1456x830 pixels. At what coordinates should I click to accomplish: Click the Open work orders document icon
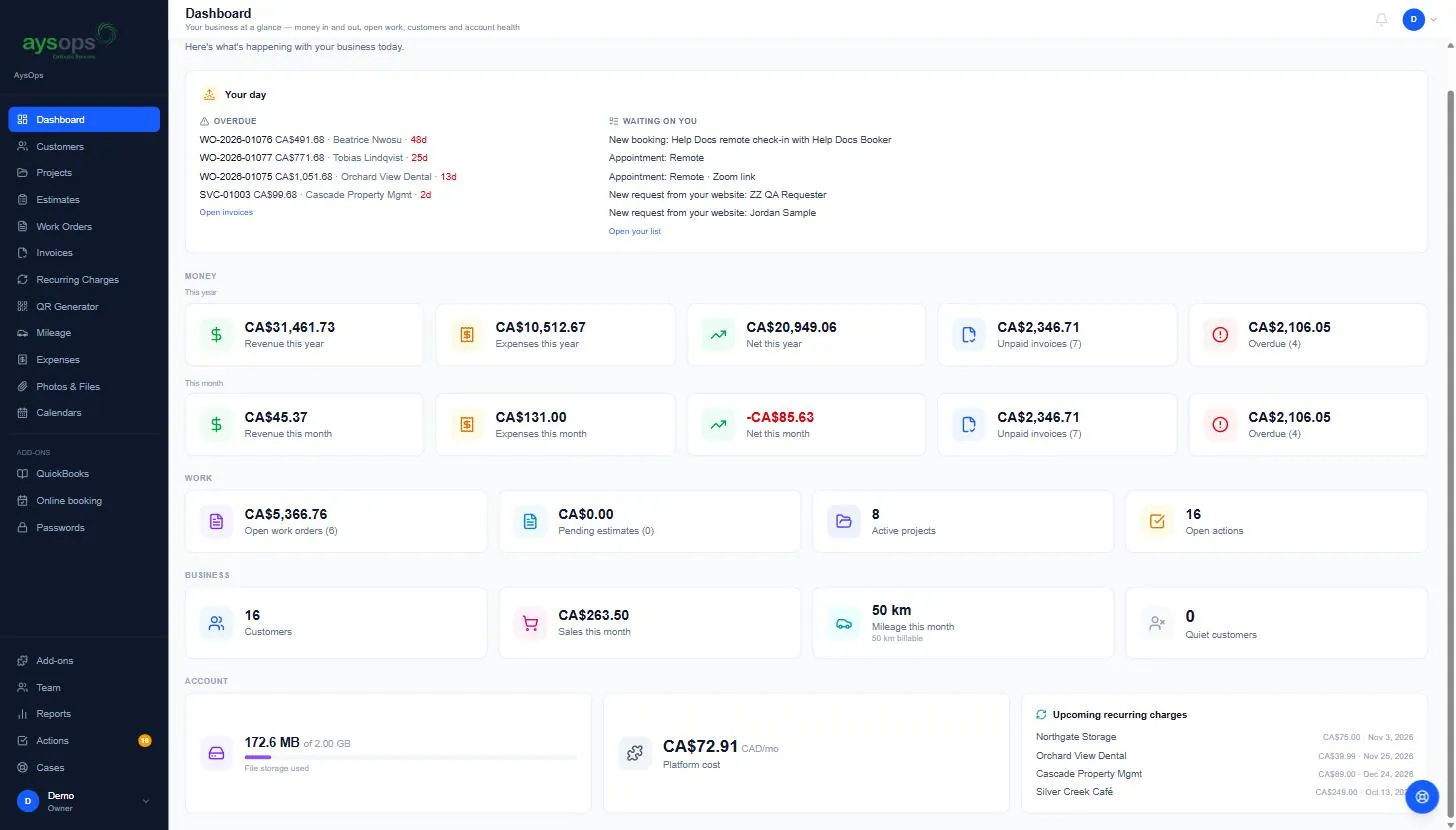[x=216, y=521]
